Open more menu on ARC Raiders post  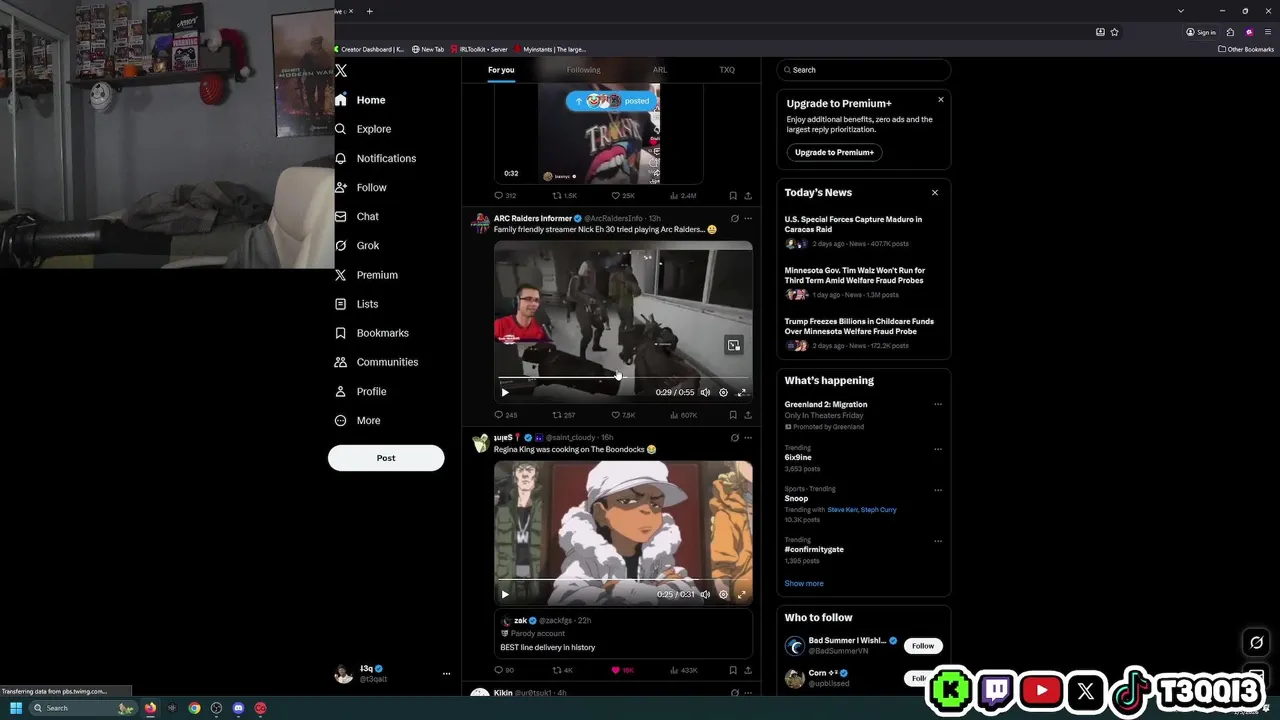tap(748, 218)
